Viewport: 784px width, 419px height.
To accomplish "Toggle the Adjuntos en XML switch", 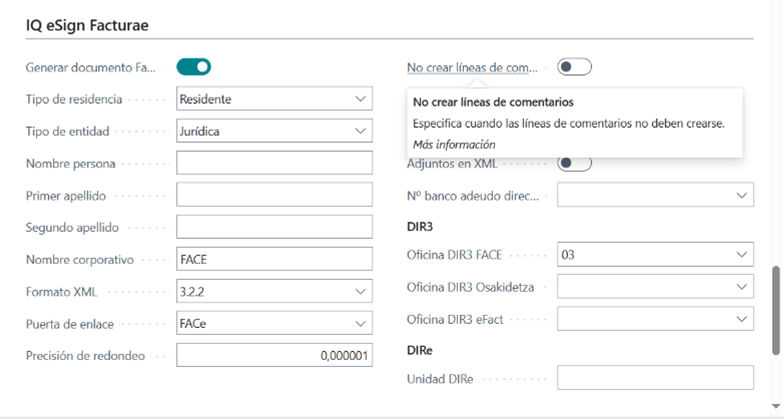I will [x=575, y=163].
